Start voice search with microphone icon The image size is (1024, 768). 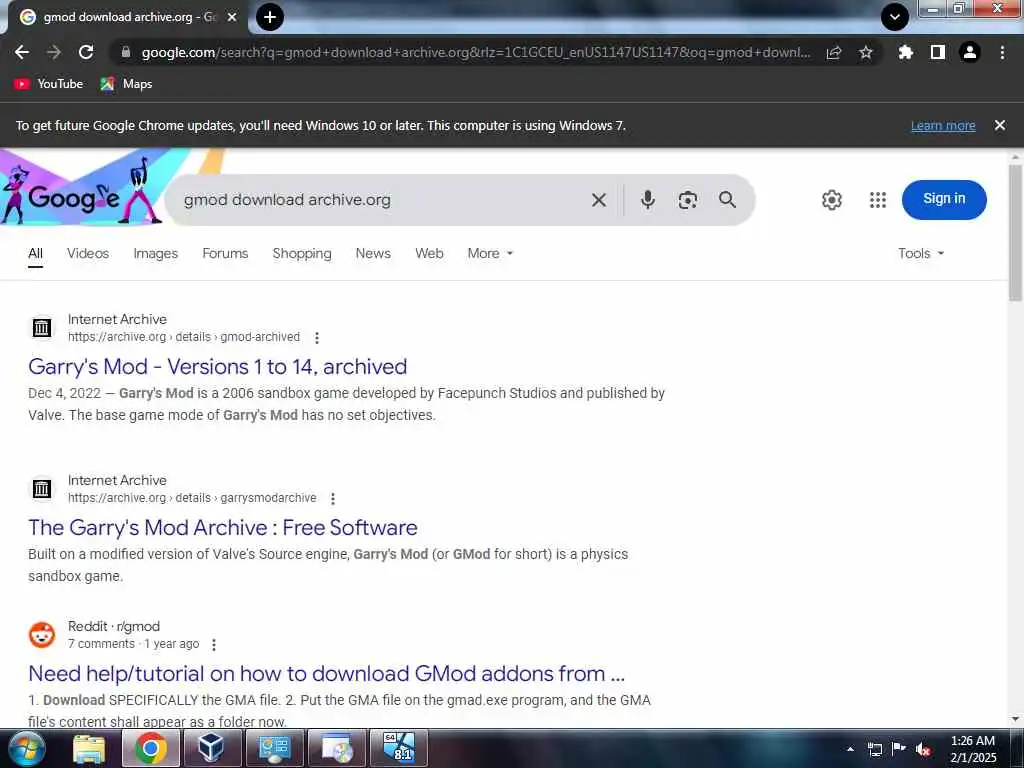tap(648, 200)
